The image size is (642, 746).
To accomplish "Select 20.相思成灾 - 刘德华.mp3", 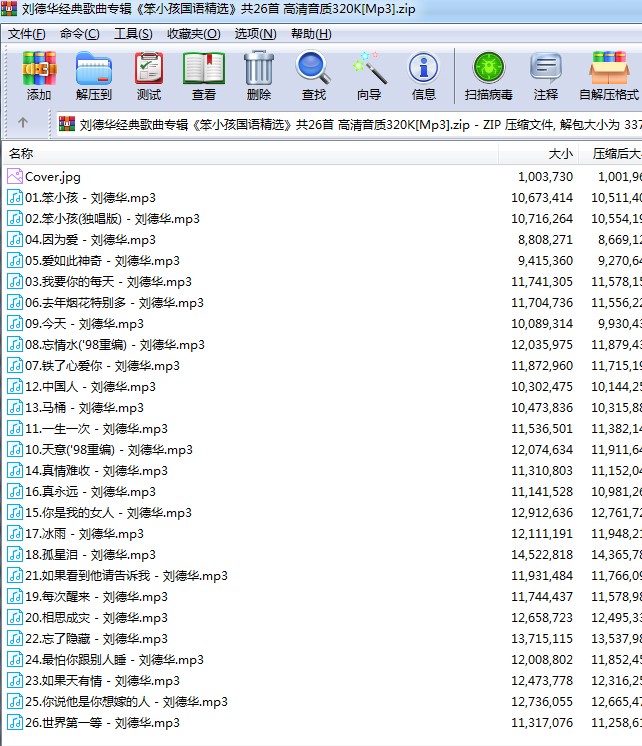I will [97, 618].
